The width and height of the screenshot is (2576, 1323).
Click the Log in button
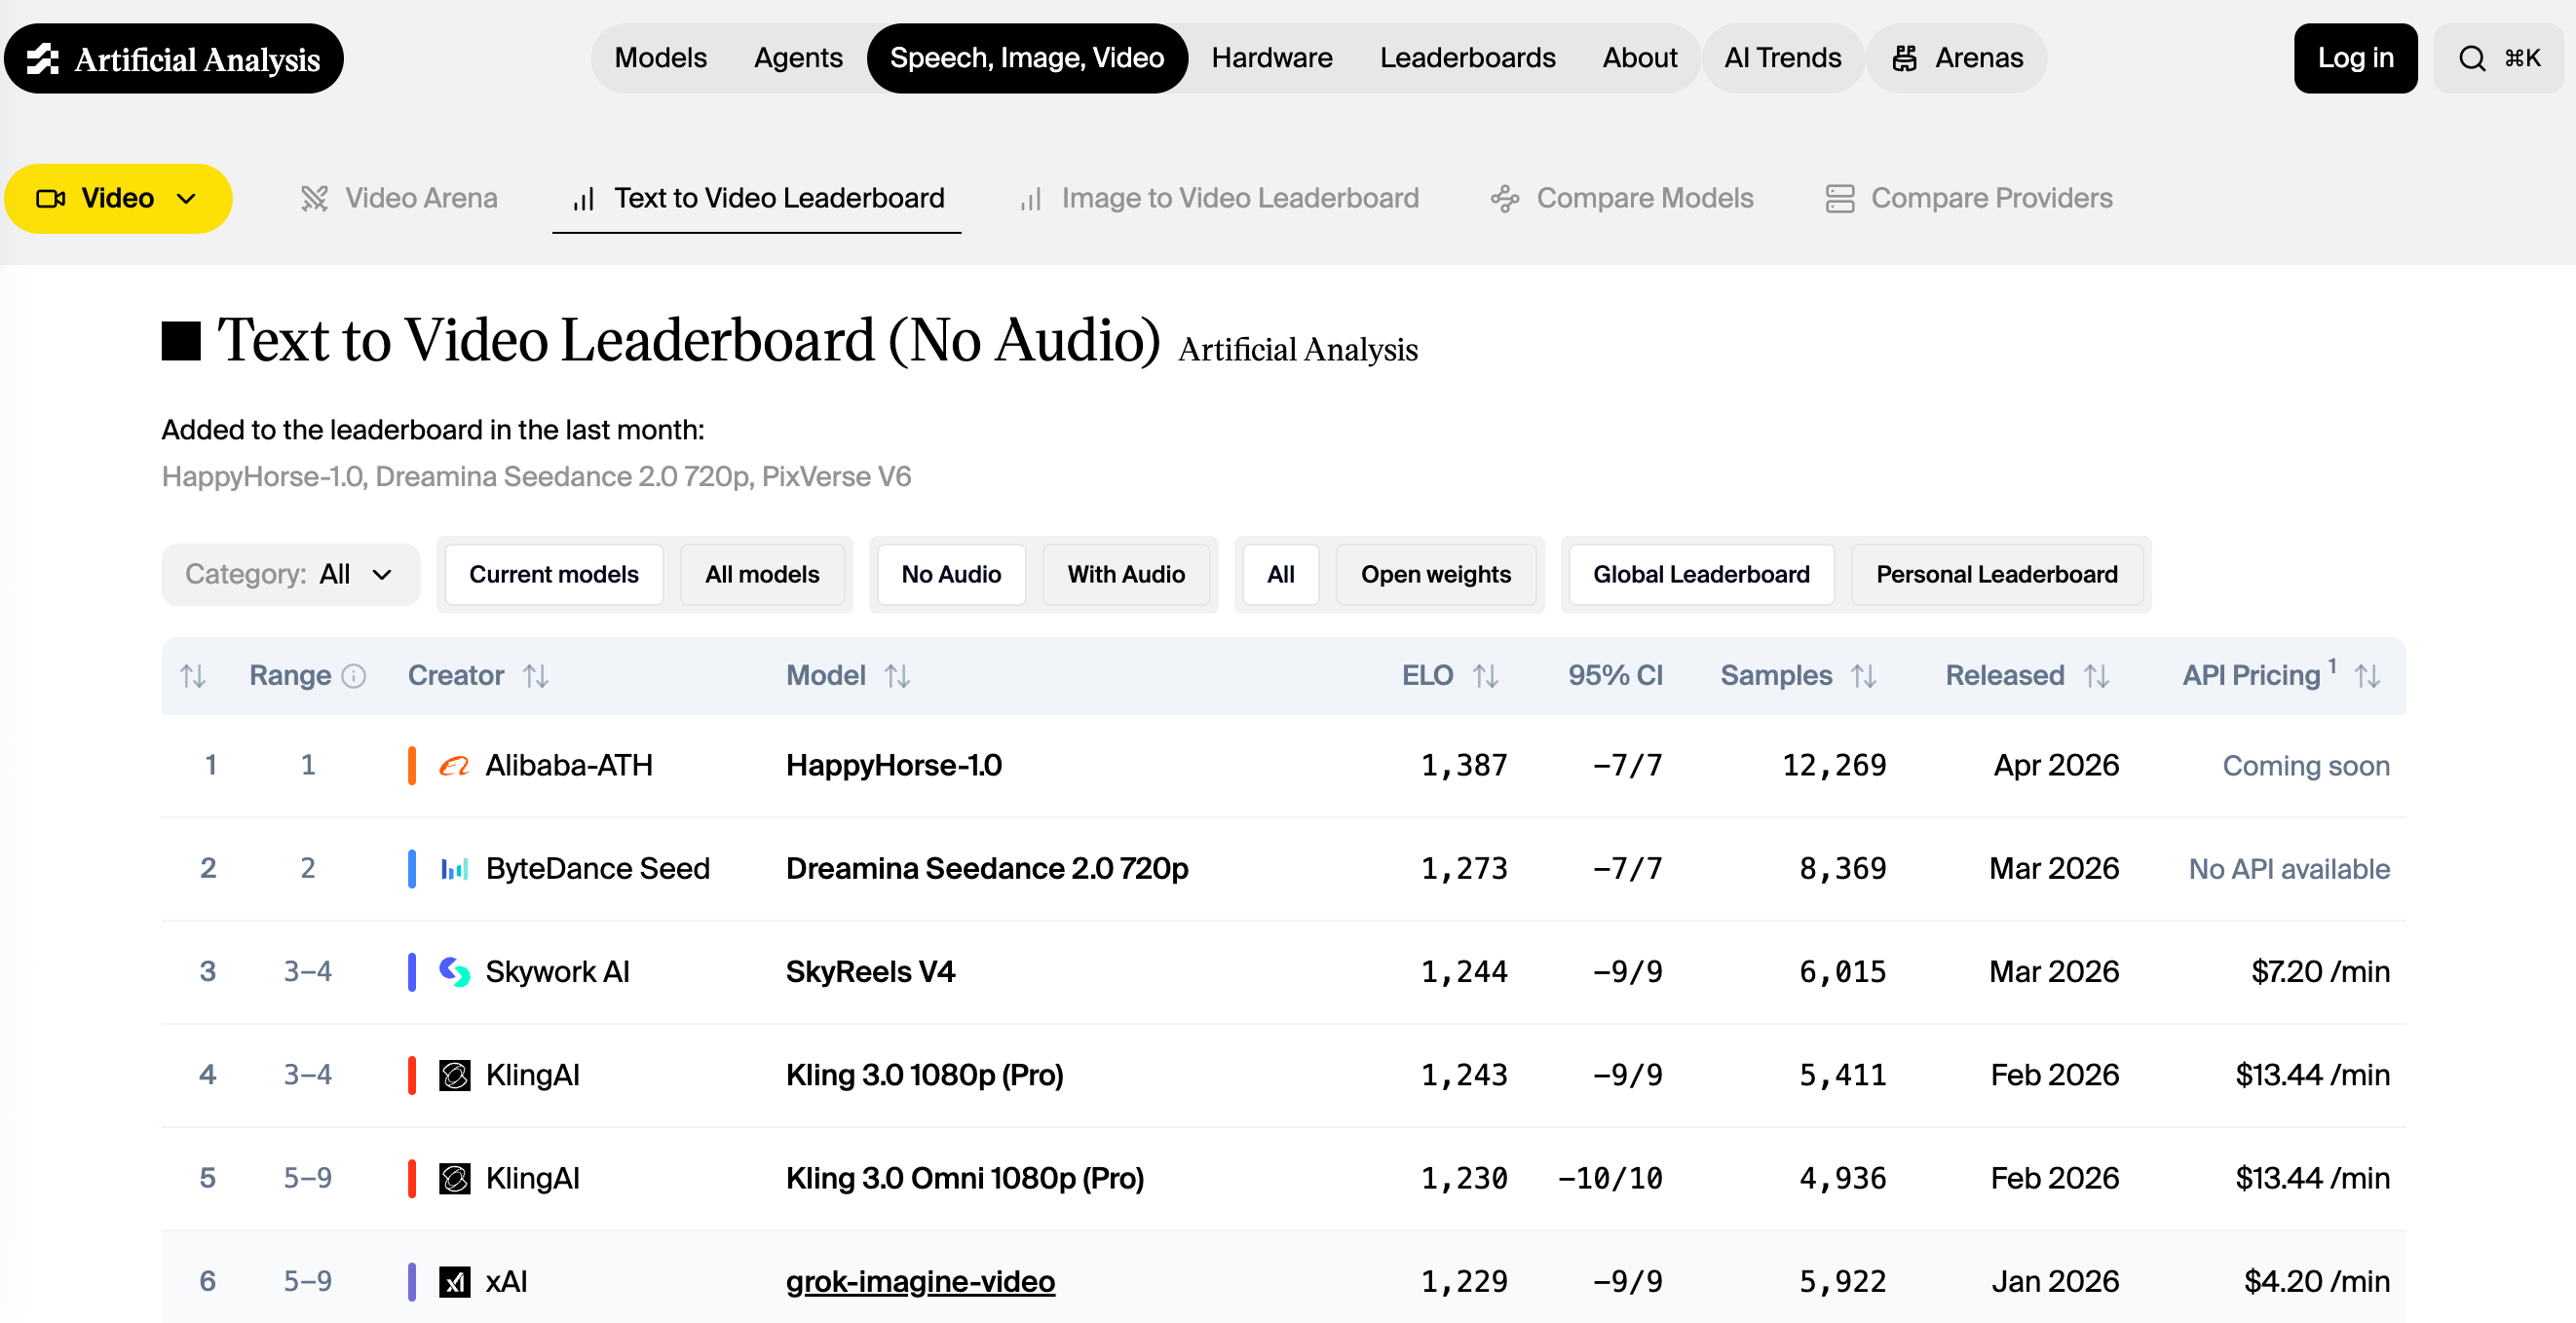click(x=2354, y=58)
